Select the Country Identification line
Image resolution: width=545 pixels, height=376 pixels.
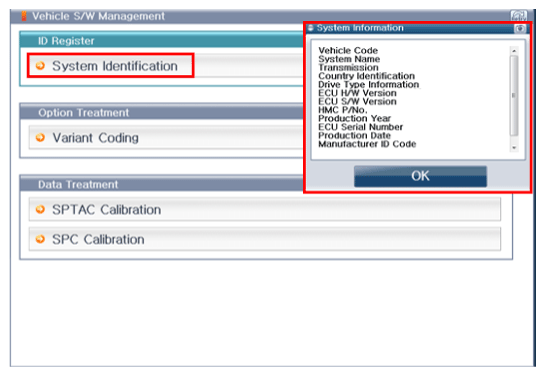tap(366, 76)
